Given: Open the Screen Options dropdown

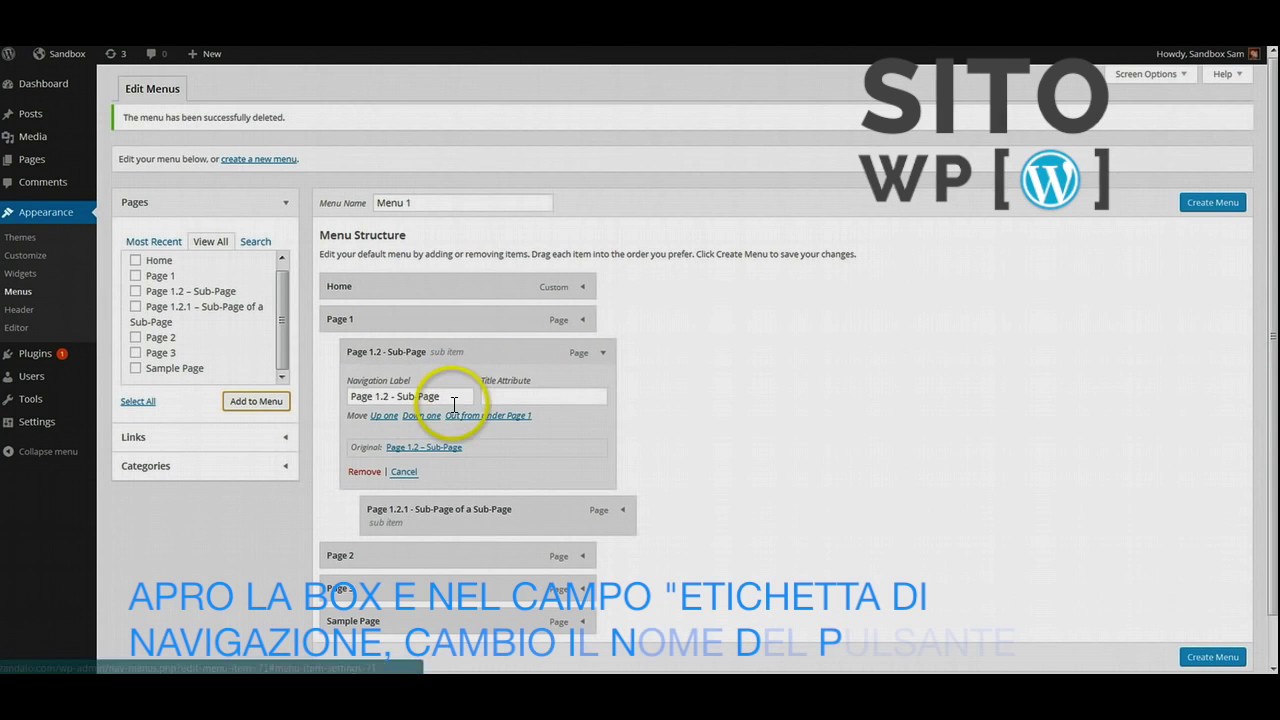Looking at the screenshot, I should point(1151,74).
